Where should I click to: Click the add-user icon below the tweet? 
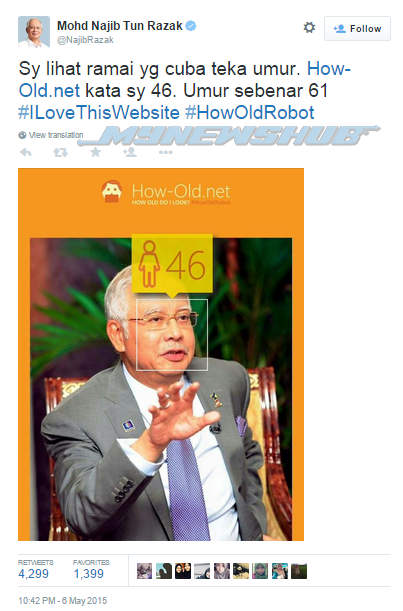[129, 152]
